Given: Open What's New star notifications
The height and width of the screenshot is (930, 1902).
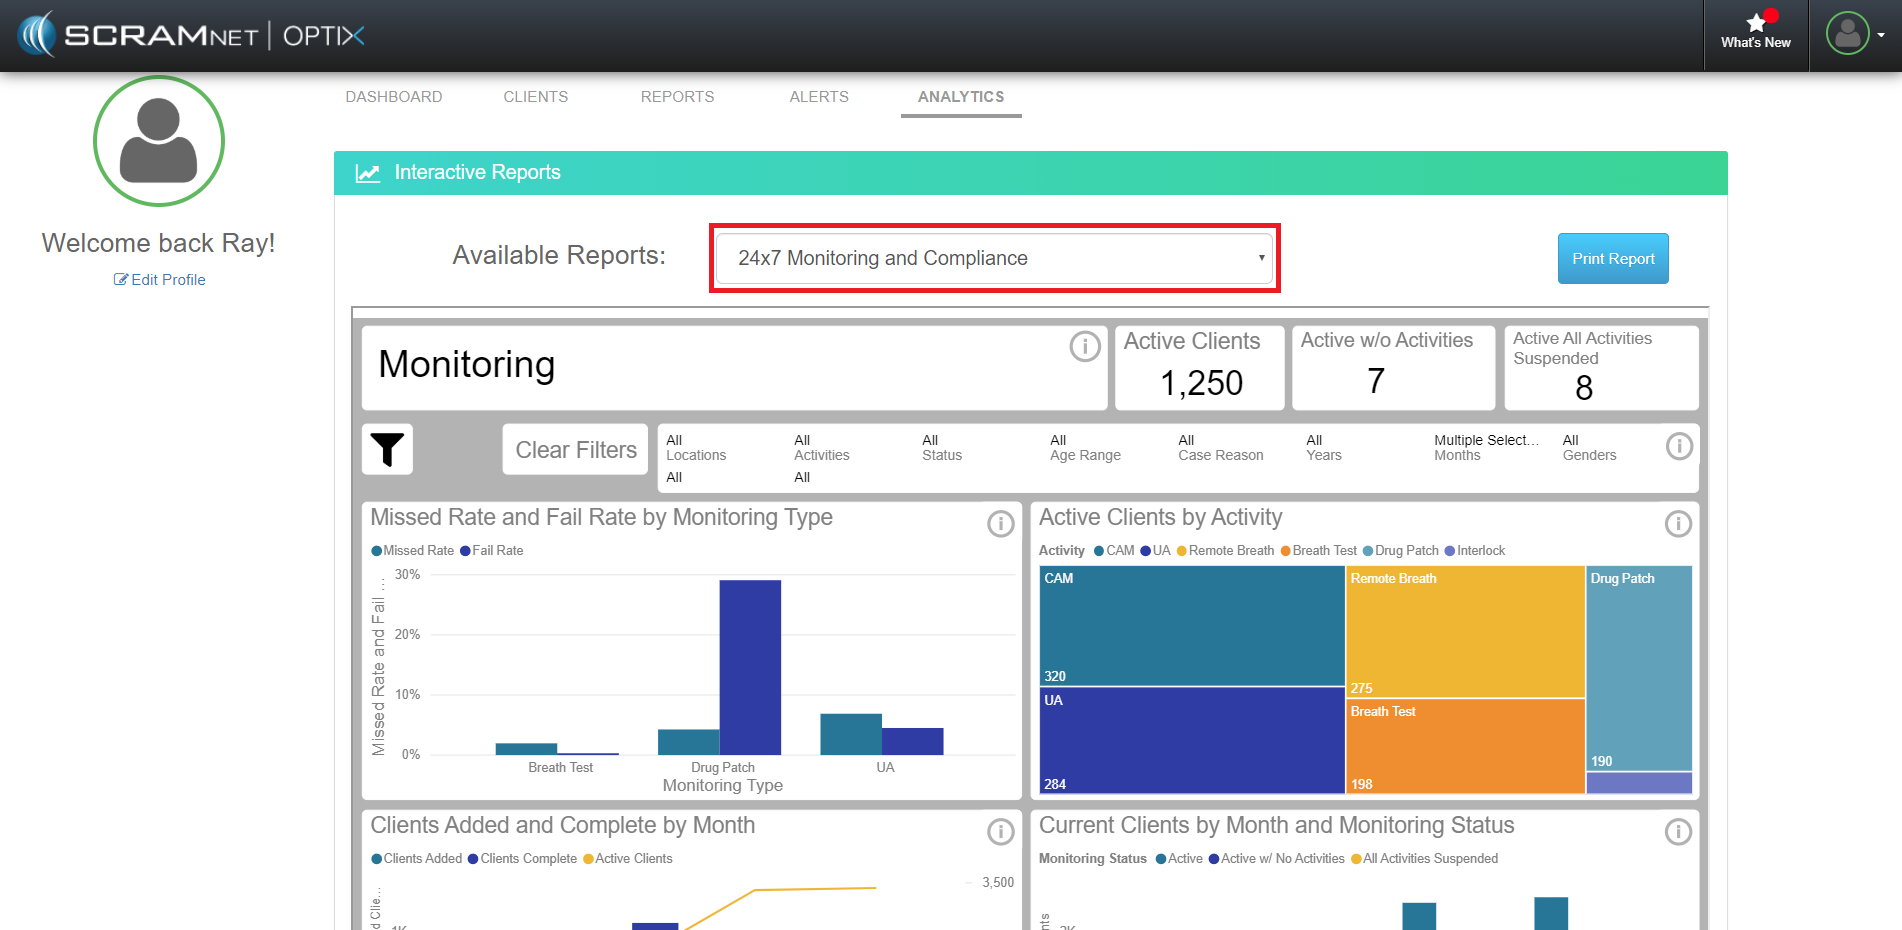Looking at the screenshot, I should tap(1755, 32).
